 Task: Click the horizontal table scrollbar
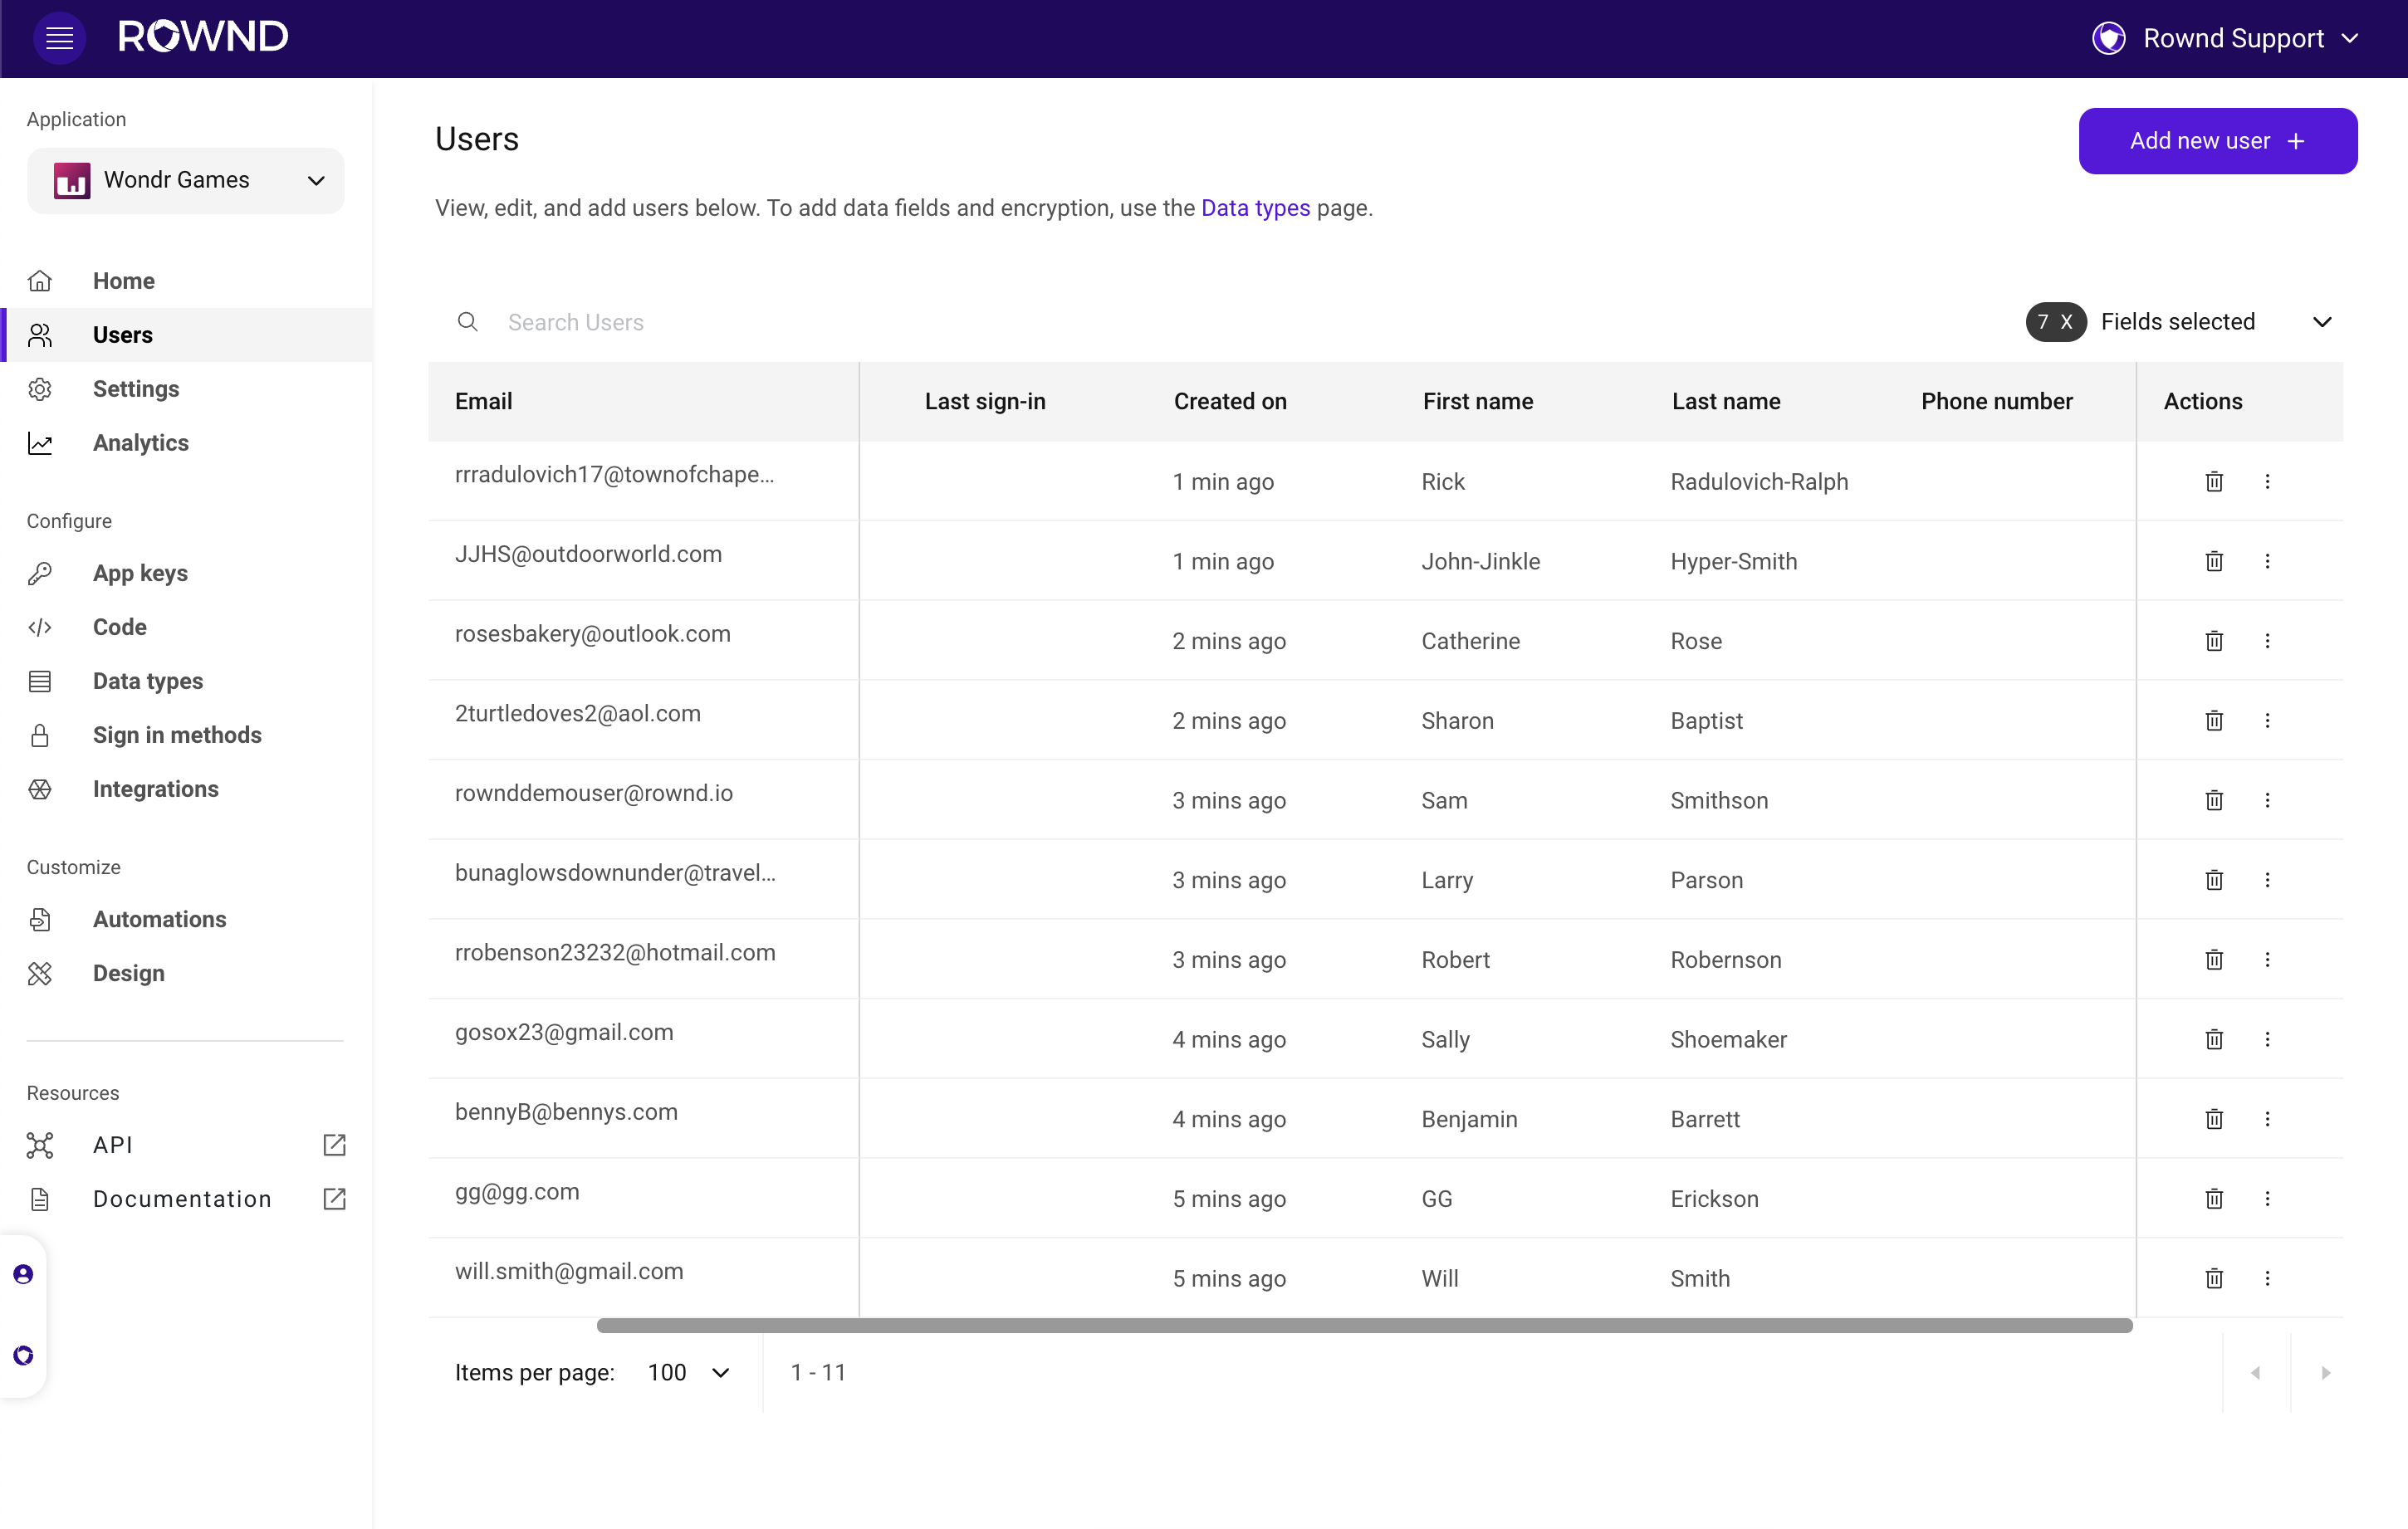click(1364, 1326)
